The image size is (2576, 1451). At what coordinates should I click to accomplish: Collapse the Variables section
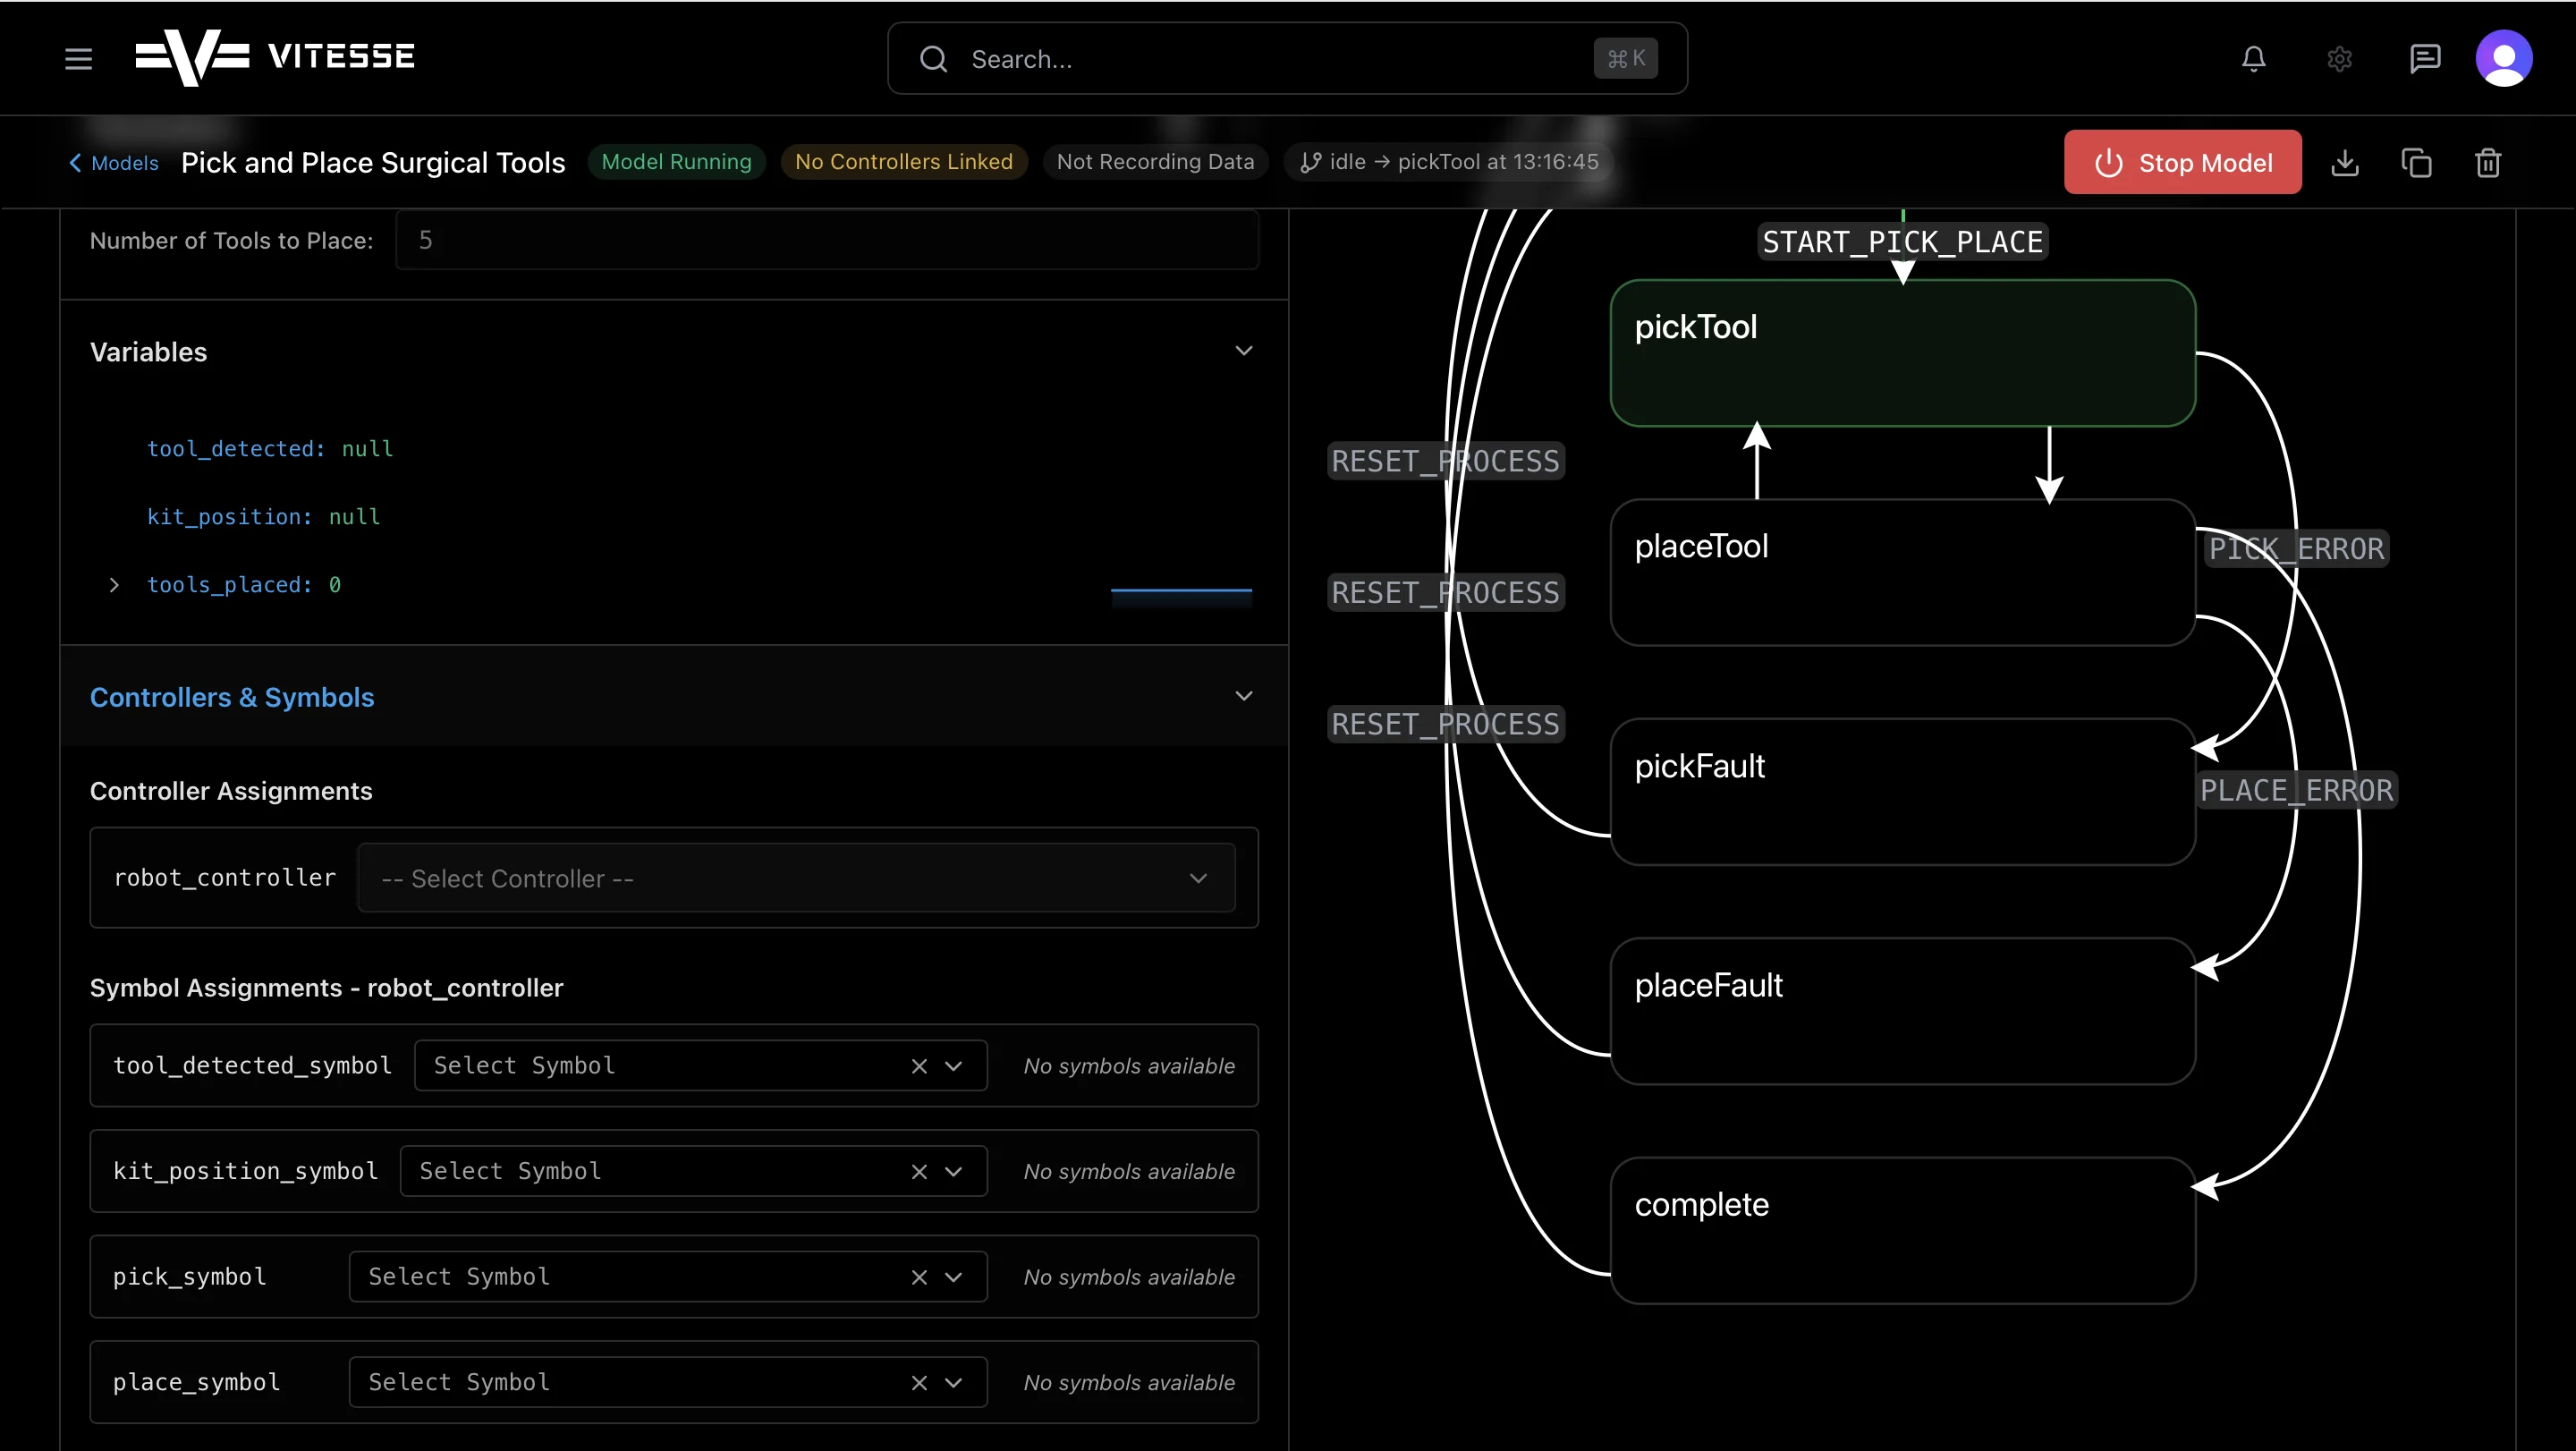point(1243,351)
